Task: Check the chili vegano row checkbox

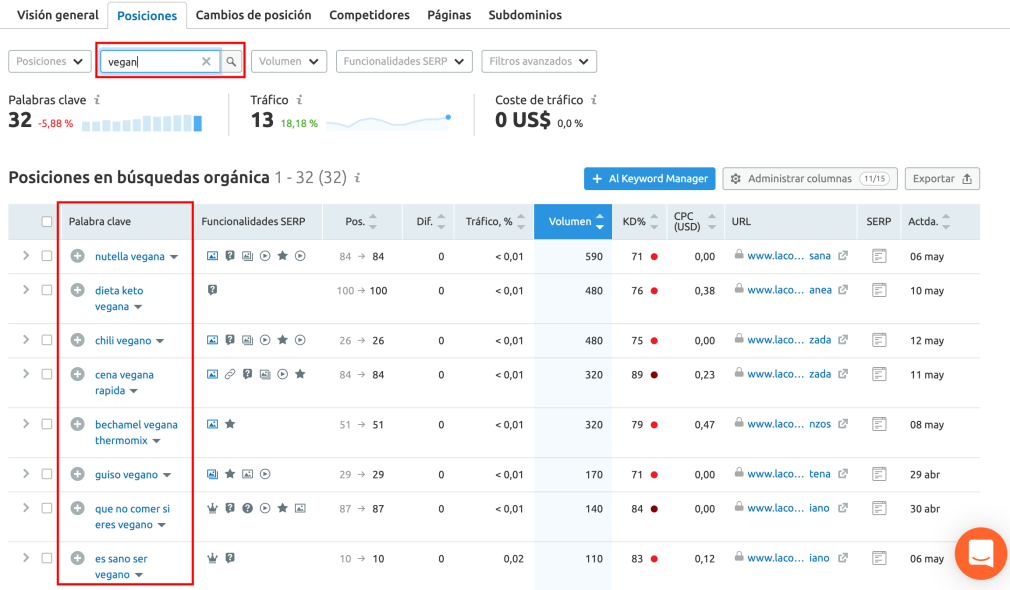Action: (47, 339)
